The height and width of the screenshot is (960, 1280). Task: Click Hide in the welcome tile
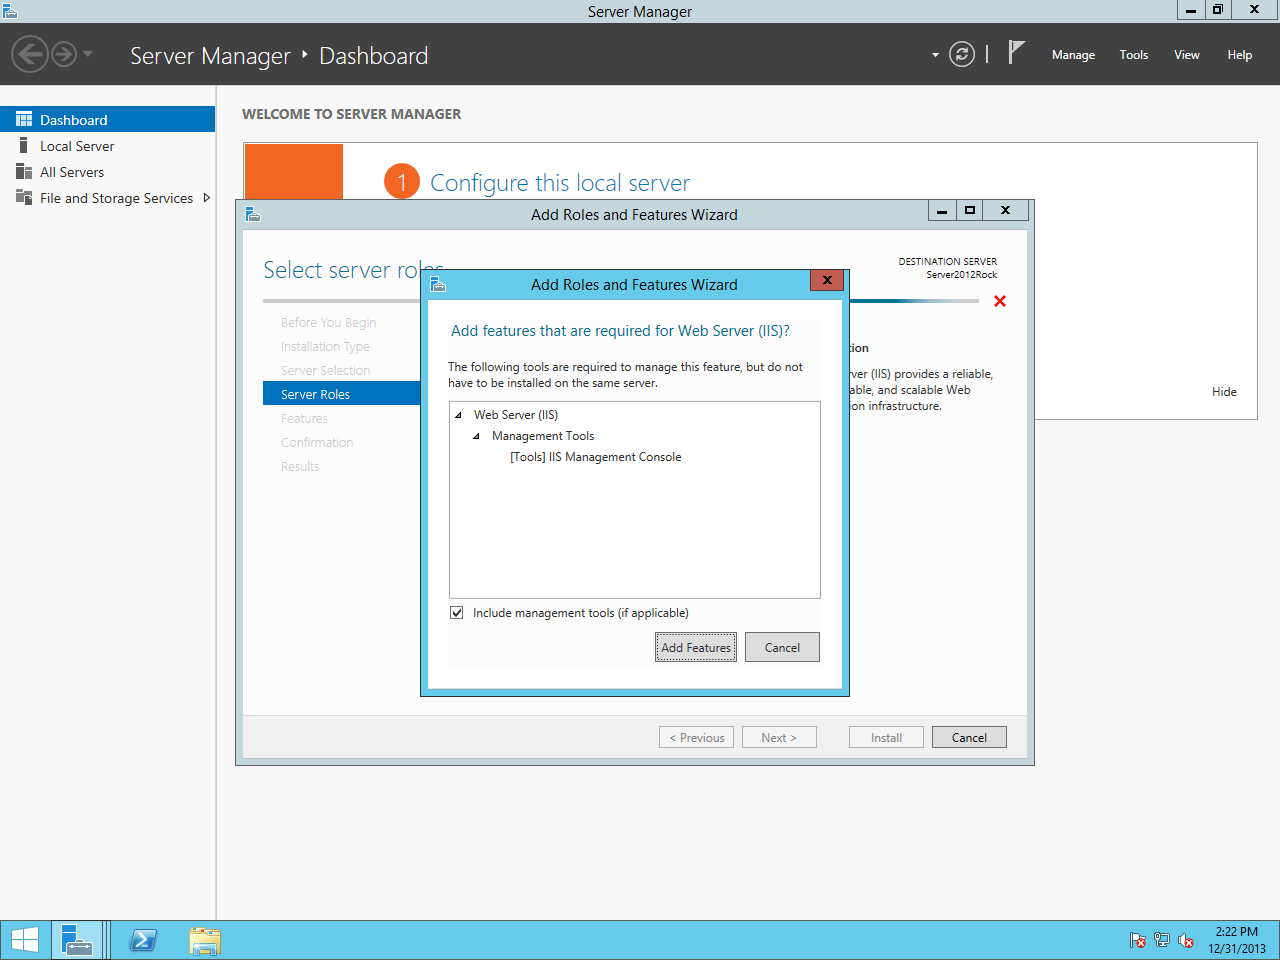pyautogui.click(x=1224, y=392)
